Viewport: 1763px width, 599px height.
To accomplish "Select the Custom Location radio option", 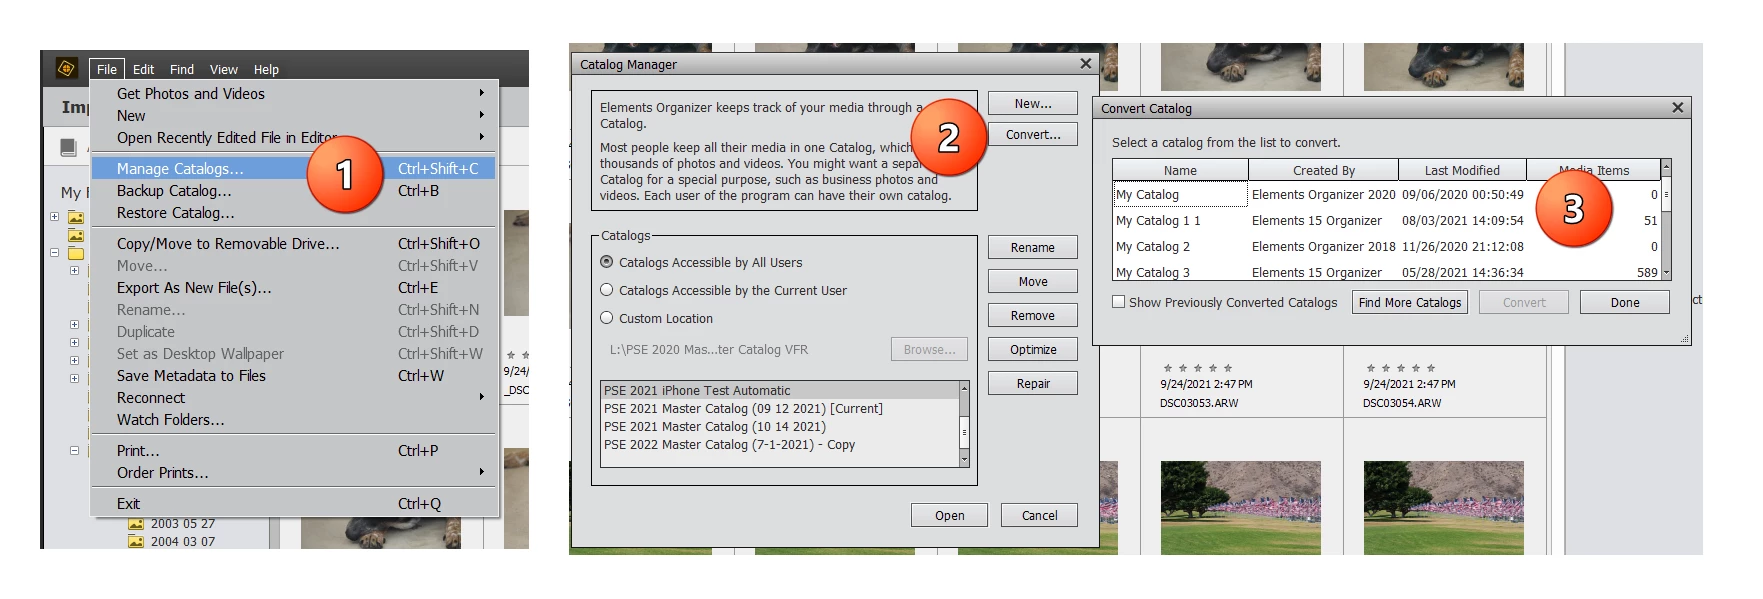I will (606, 318).
